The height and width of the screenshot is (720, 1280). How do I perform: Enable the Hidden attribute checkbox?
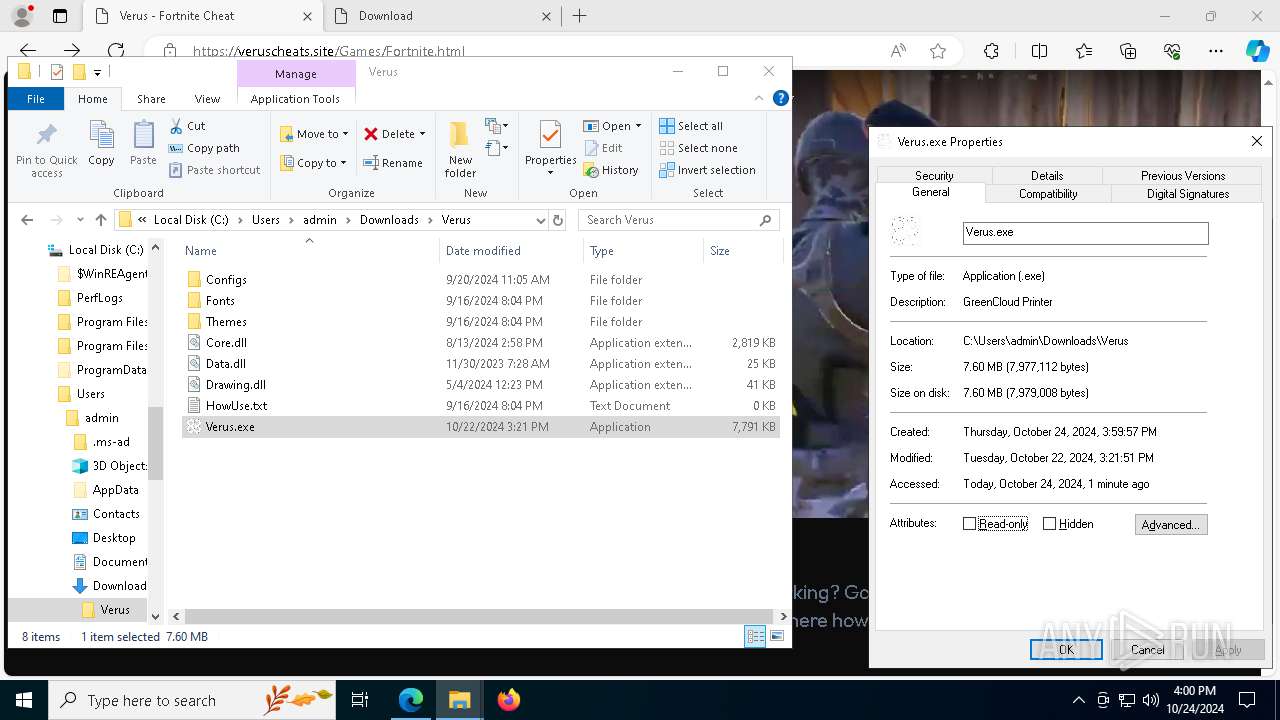[1049, 524]
